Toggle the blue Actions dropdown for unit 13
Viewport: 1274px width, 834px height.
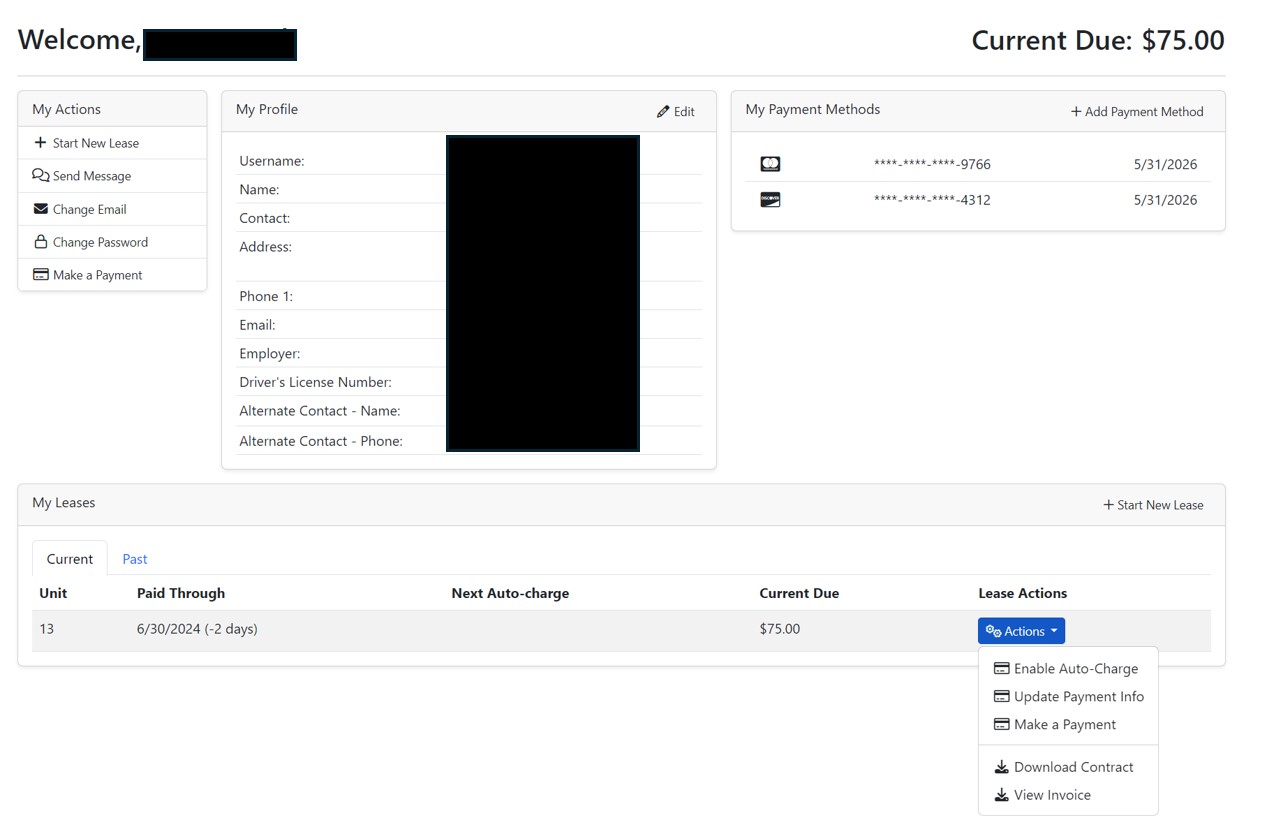pos(1021,631)
